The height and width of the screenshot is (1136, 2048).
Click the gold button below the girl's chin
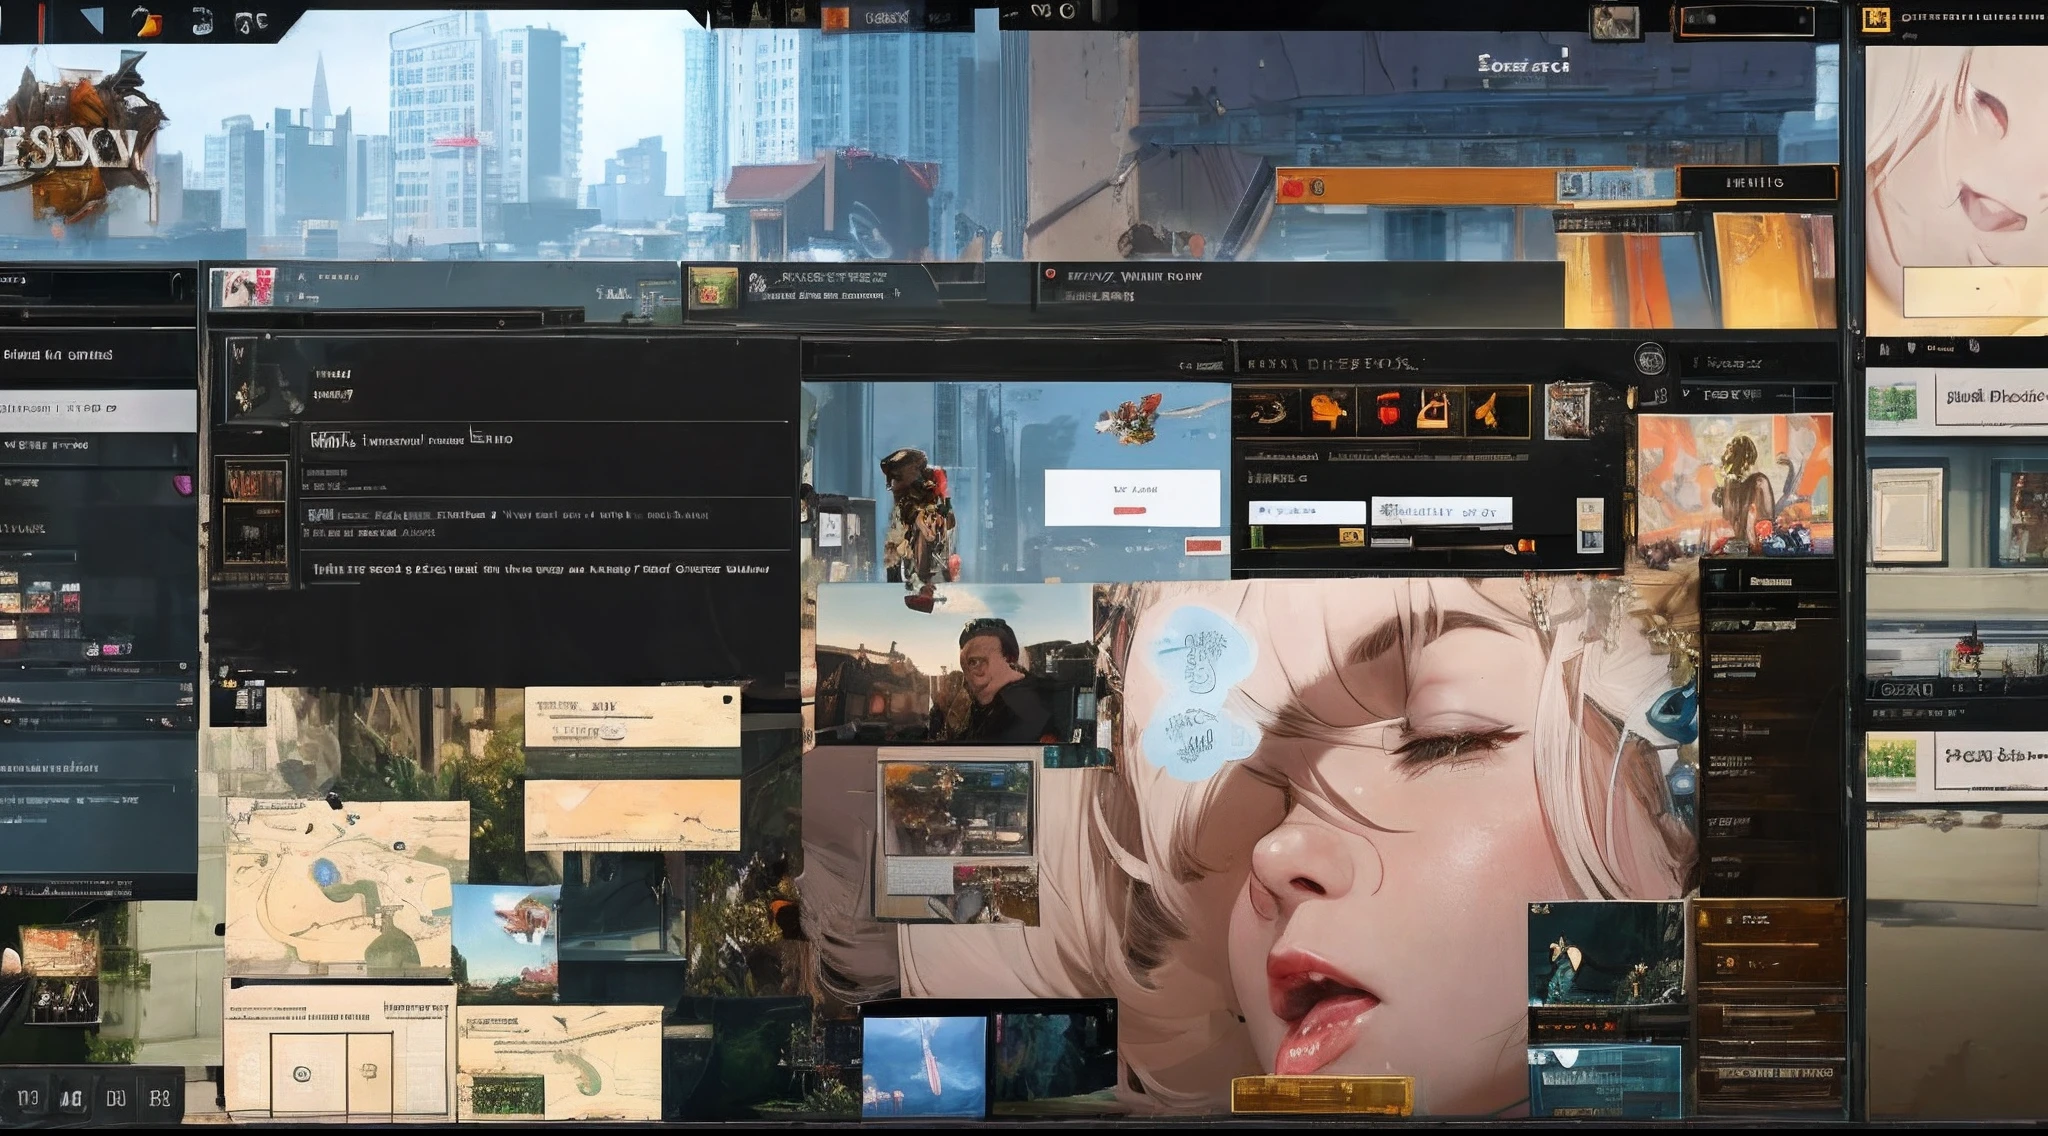click(1322, 1096)
